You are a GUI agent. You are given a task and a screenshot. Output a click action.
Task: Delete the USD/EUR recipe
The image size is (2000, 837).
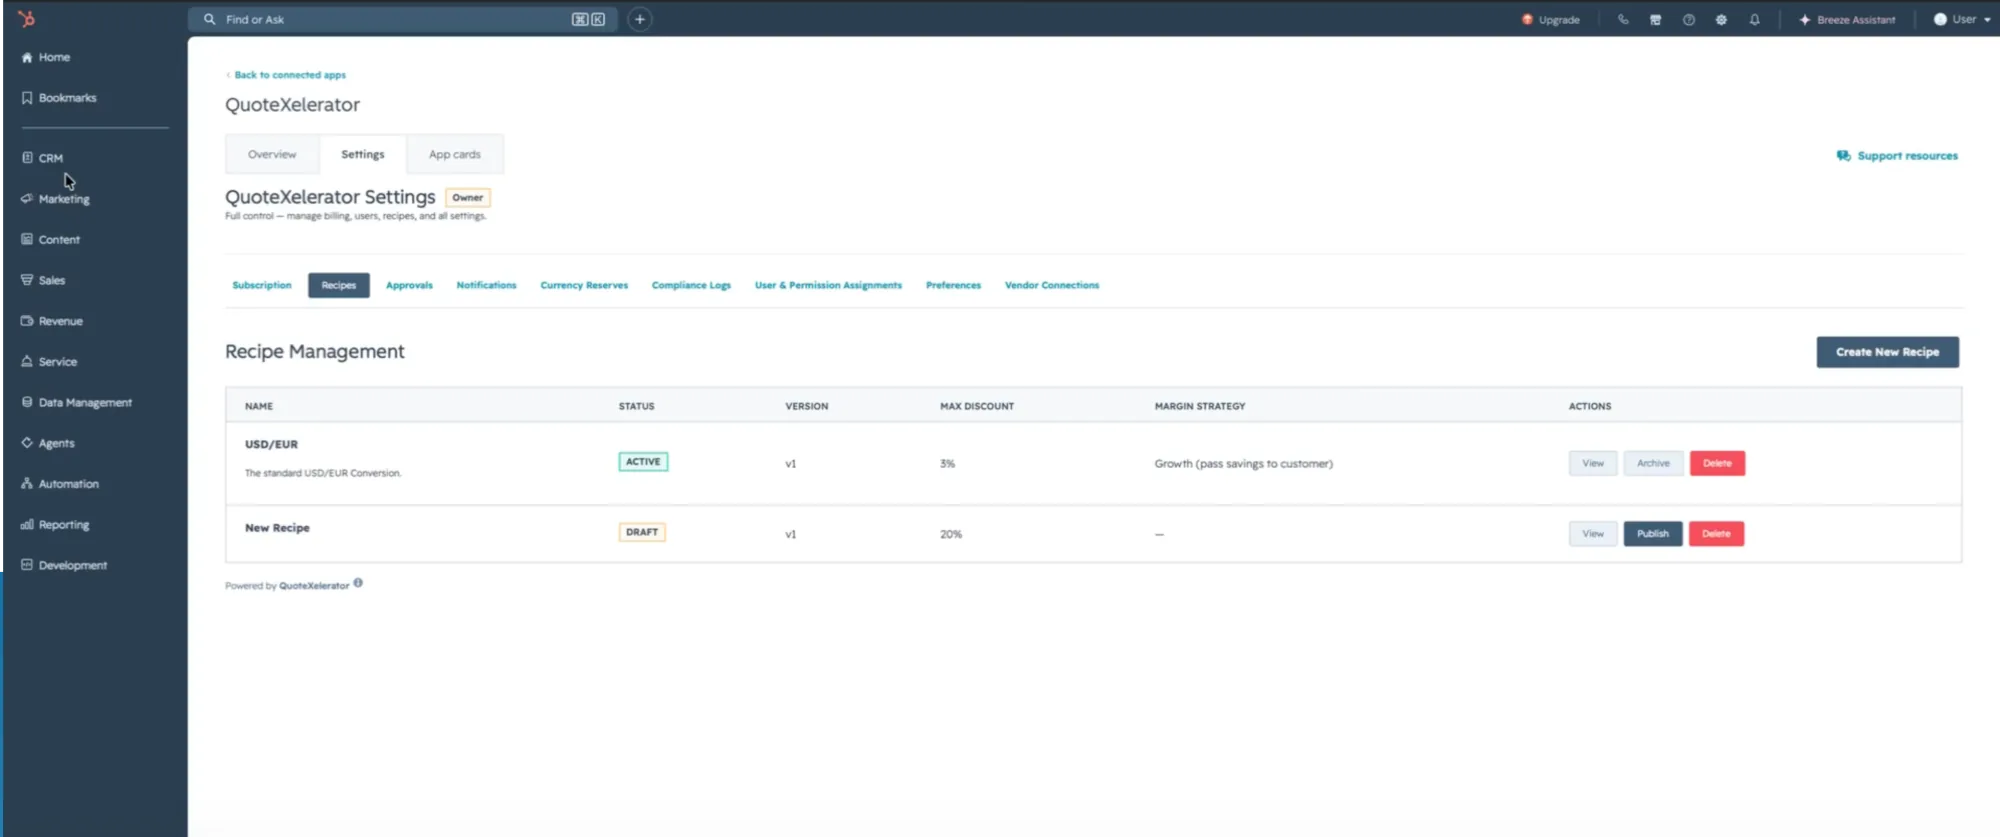(x=1717, y=463)
